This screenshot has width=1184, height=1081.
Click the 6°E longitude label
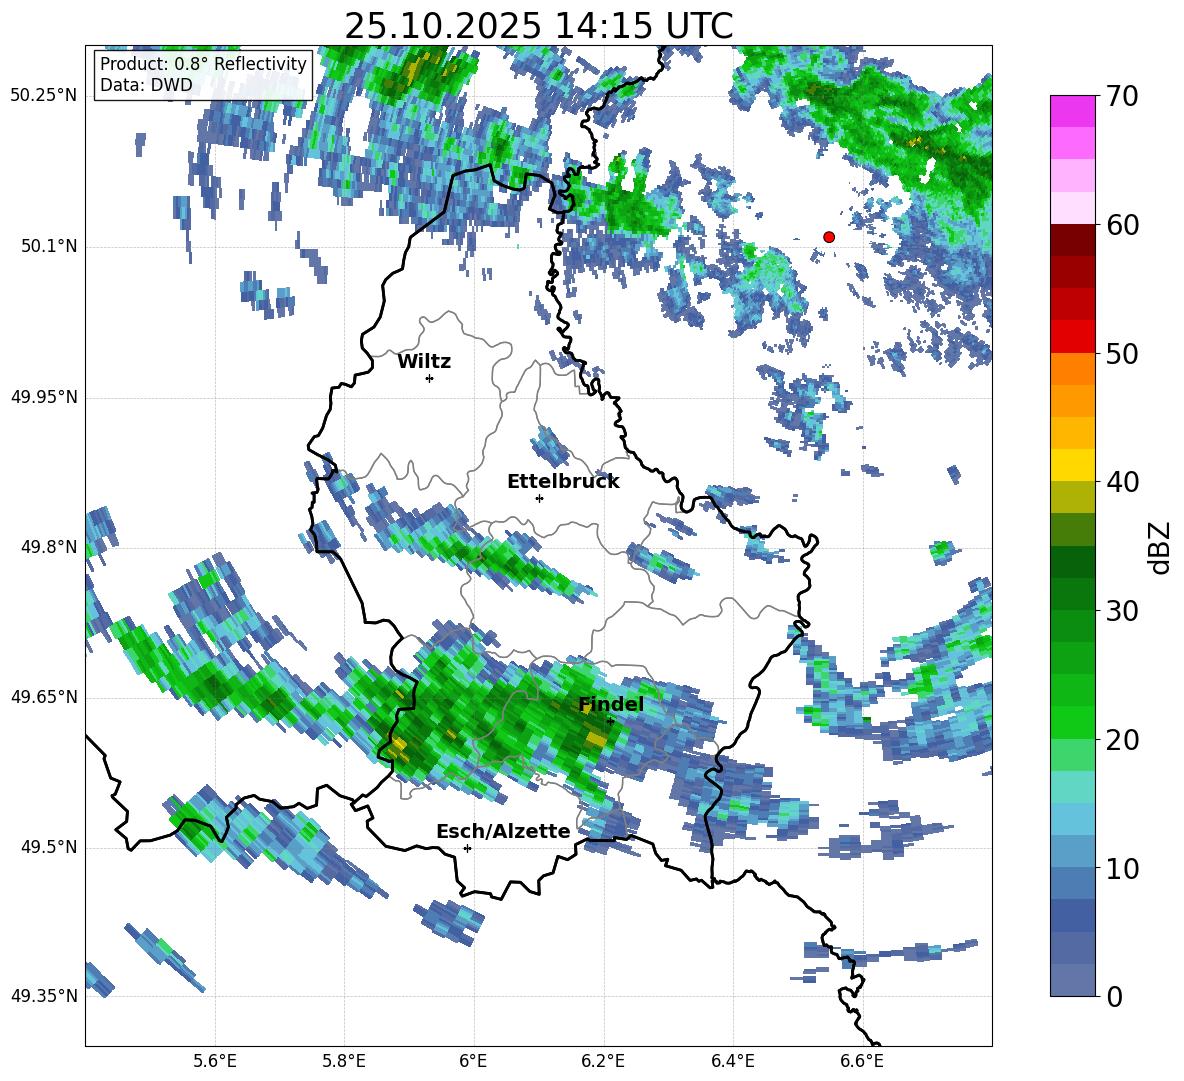[x=473, y=1061]
